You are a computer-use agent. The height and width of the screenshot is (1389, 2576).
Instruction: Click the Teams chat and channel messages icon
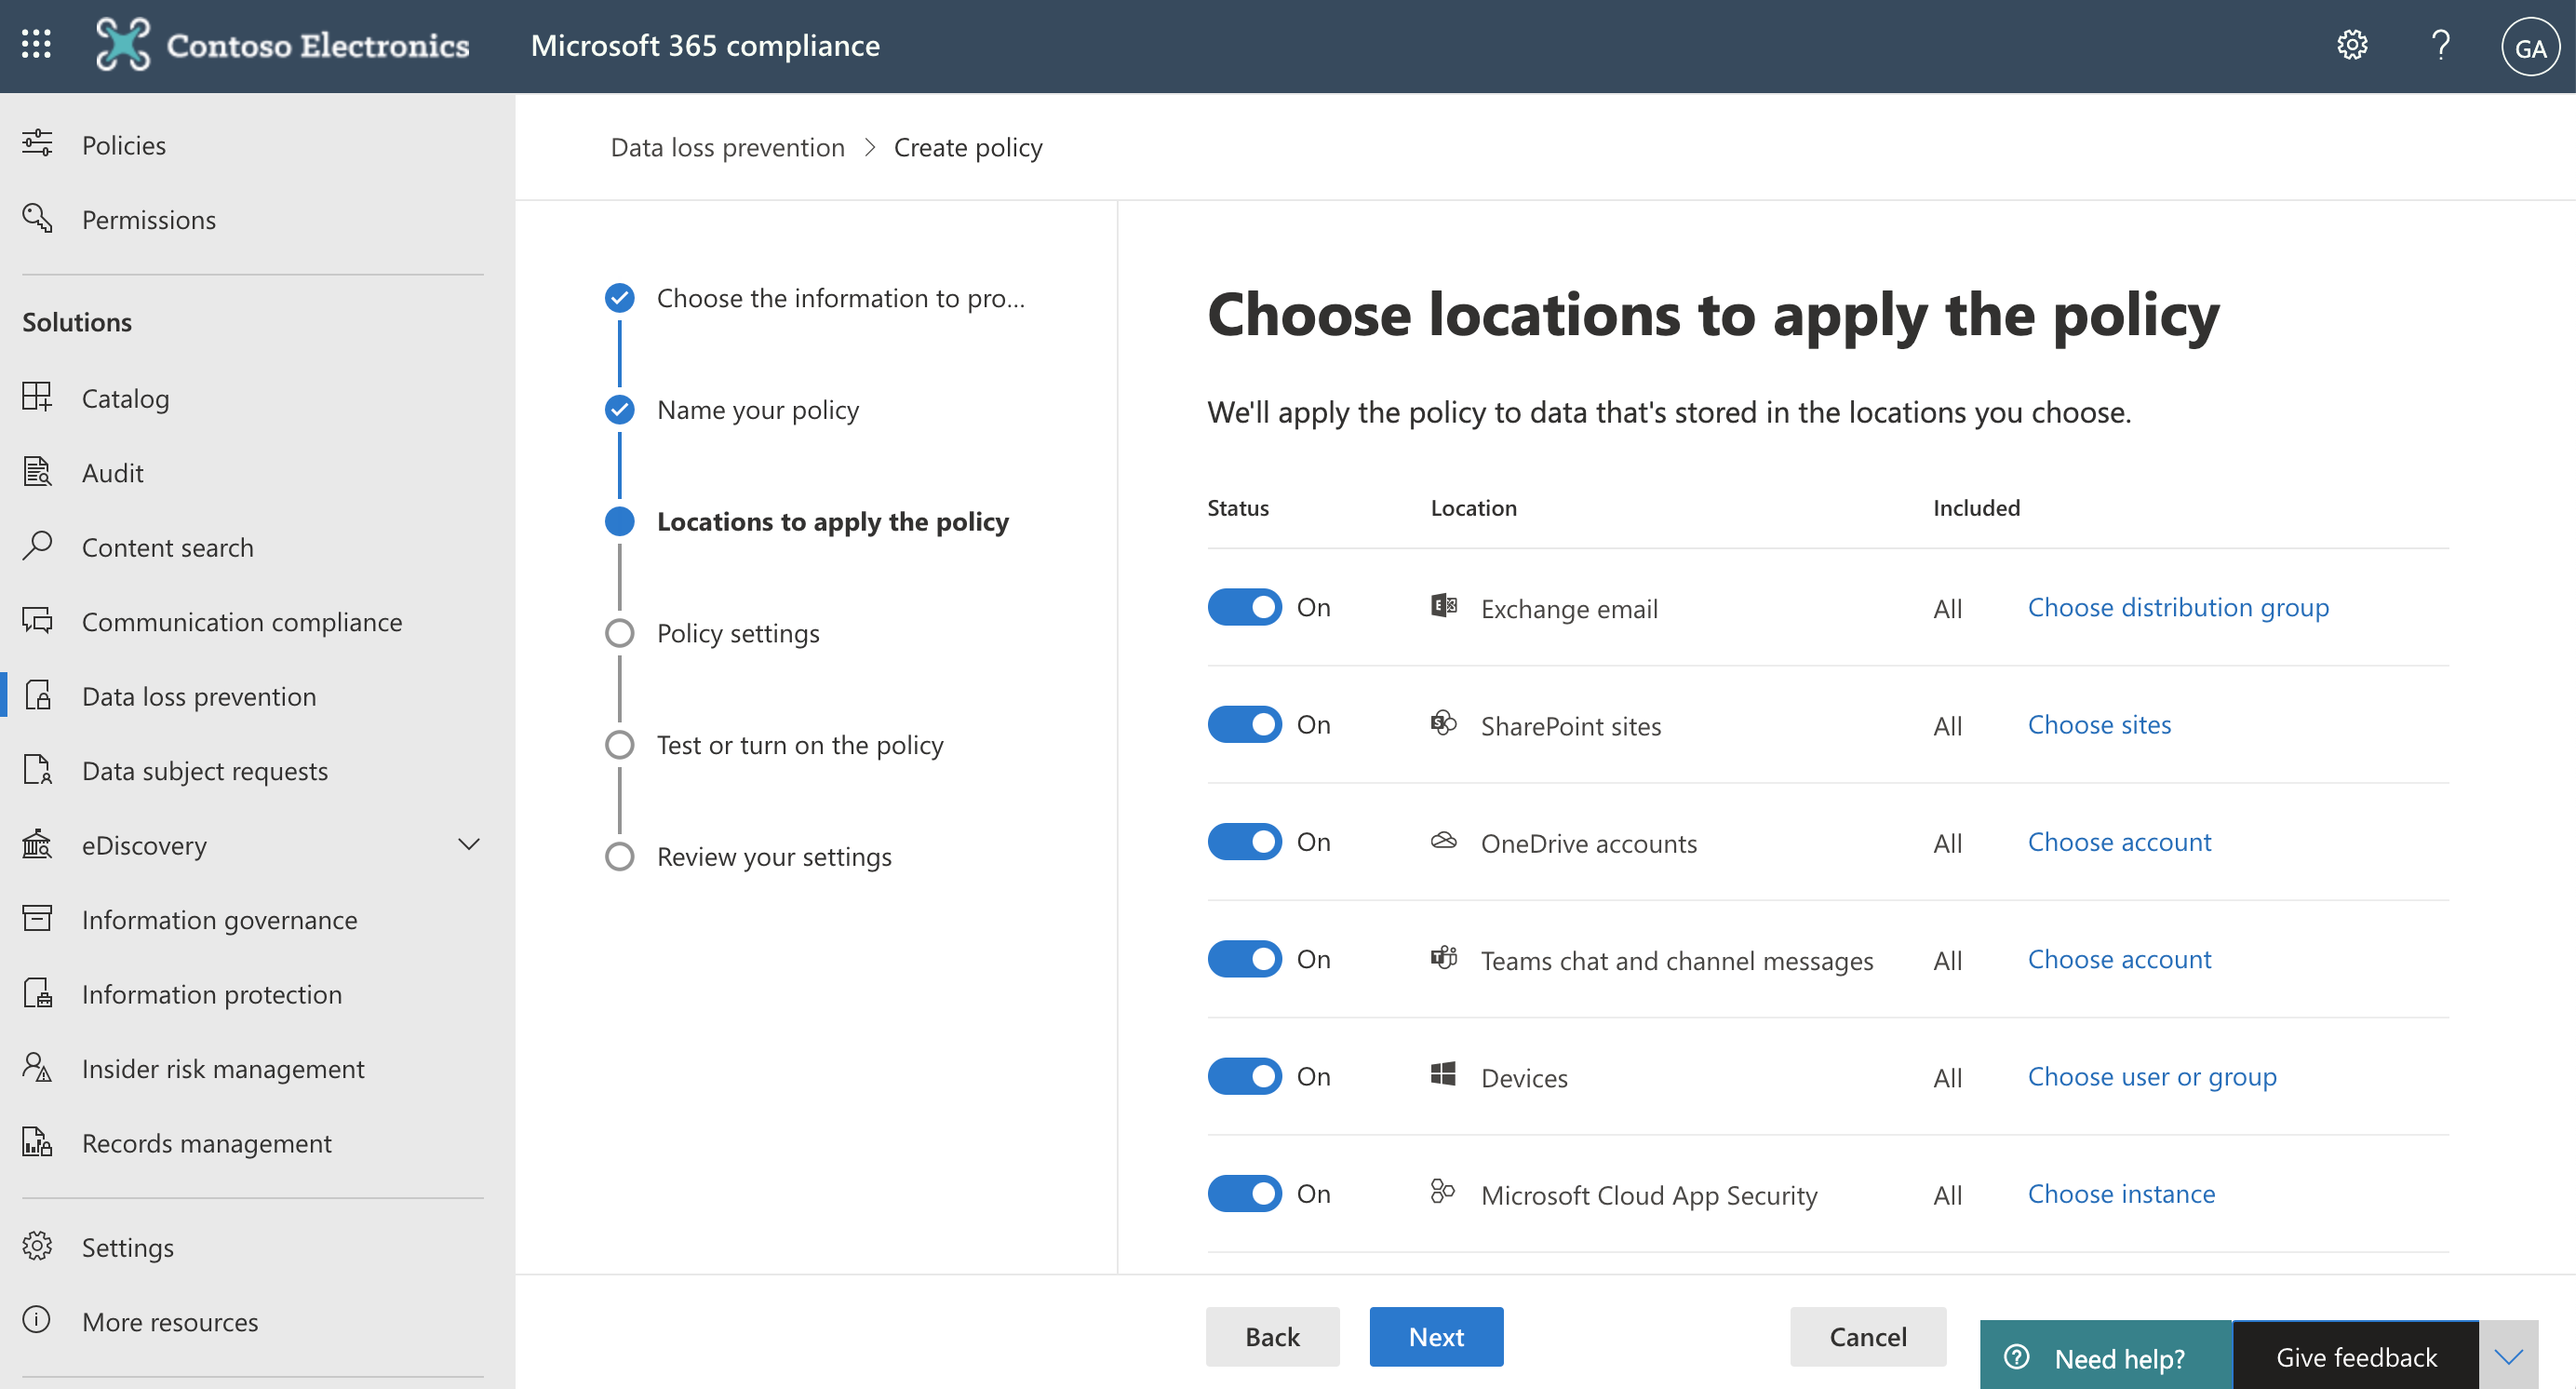click(x=1442, y=956)
